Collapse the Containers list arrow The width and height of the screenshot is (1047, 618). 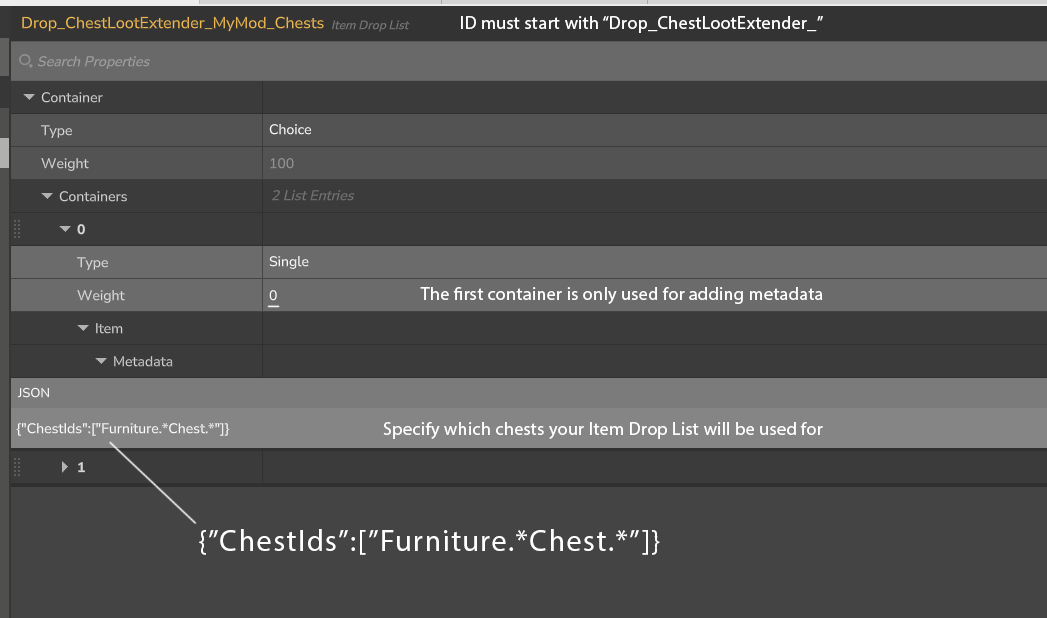pos(47,197)
